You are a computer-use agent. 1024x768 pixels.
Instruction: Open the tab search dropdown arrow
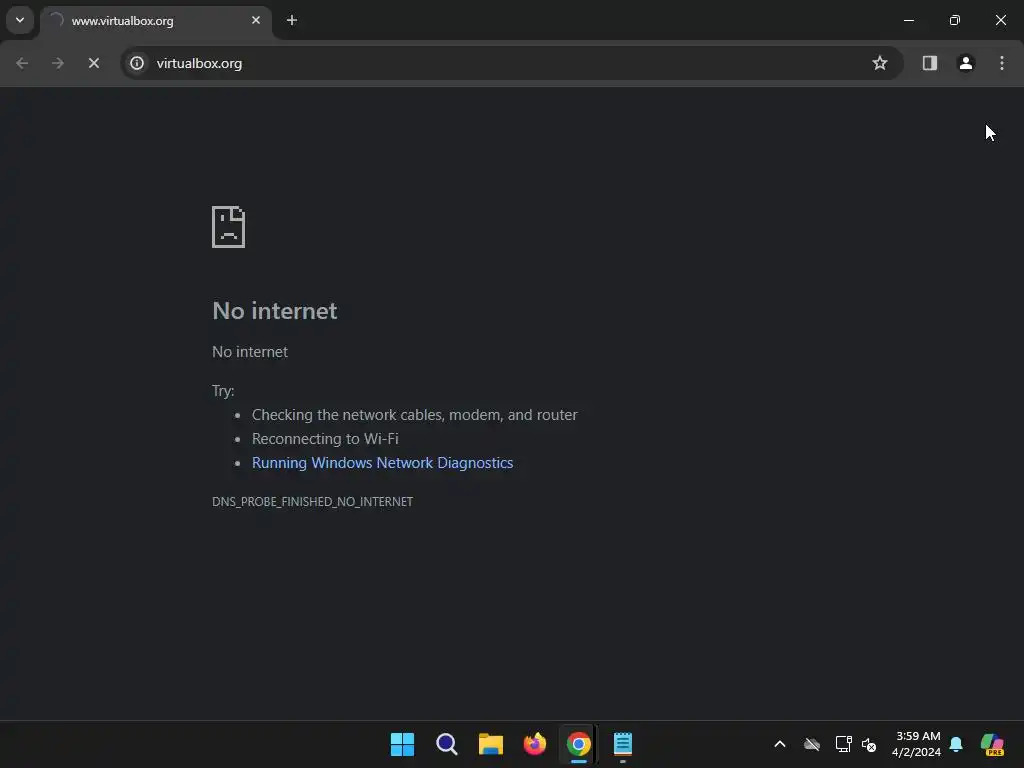(x=20, y=20)
